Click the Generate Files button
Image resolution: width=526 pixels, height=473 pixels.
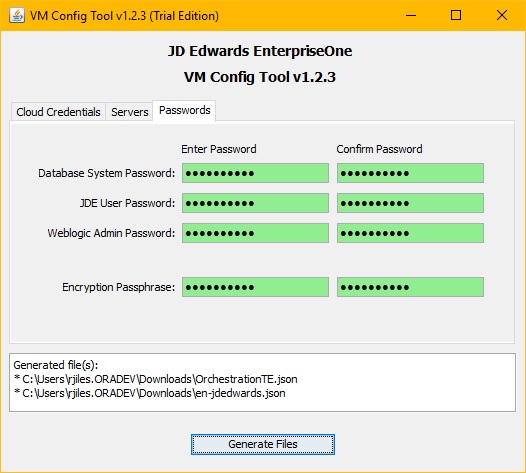click(263, 444)
